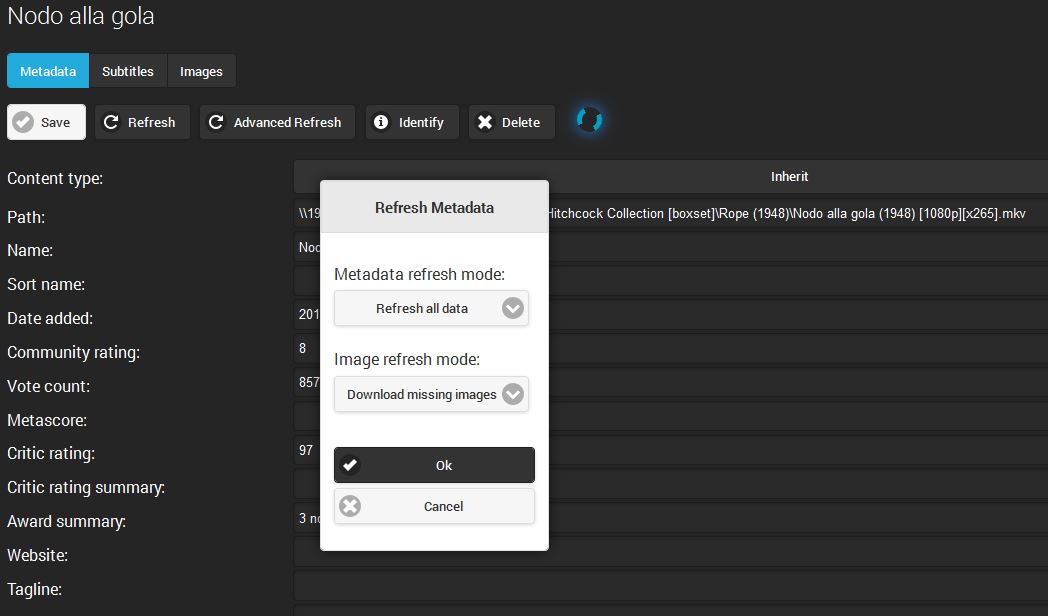Click the 'Critic rating:' label
Viewport: 1048px width, 616px height.
click(x=51, y=454)
